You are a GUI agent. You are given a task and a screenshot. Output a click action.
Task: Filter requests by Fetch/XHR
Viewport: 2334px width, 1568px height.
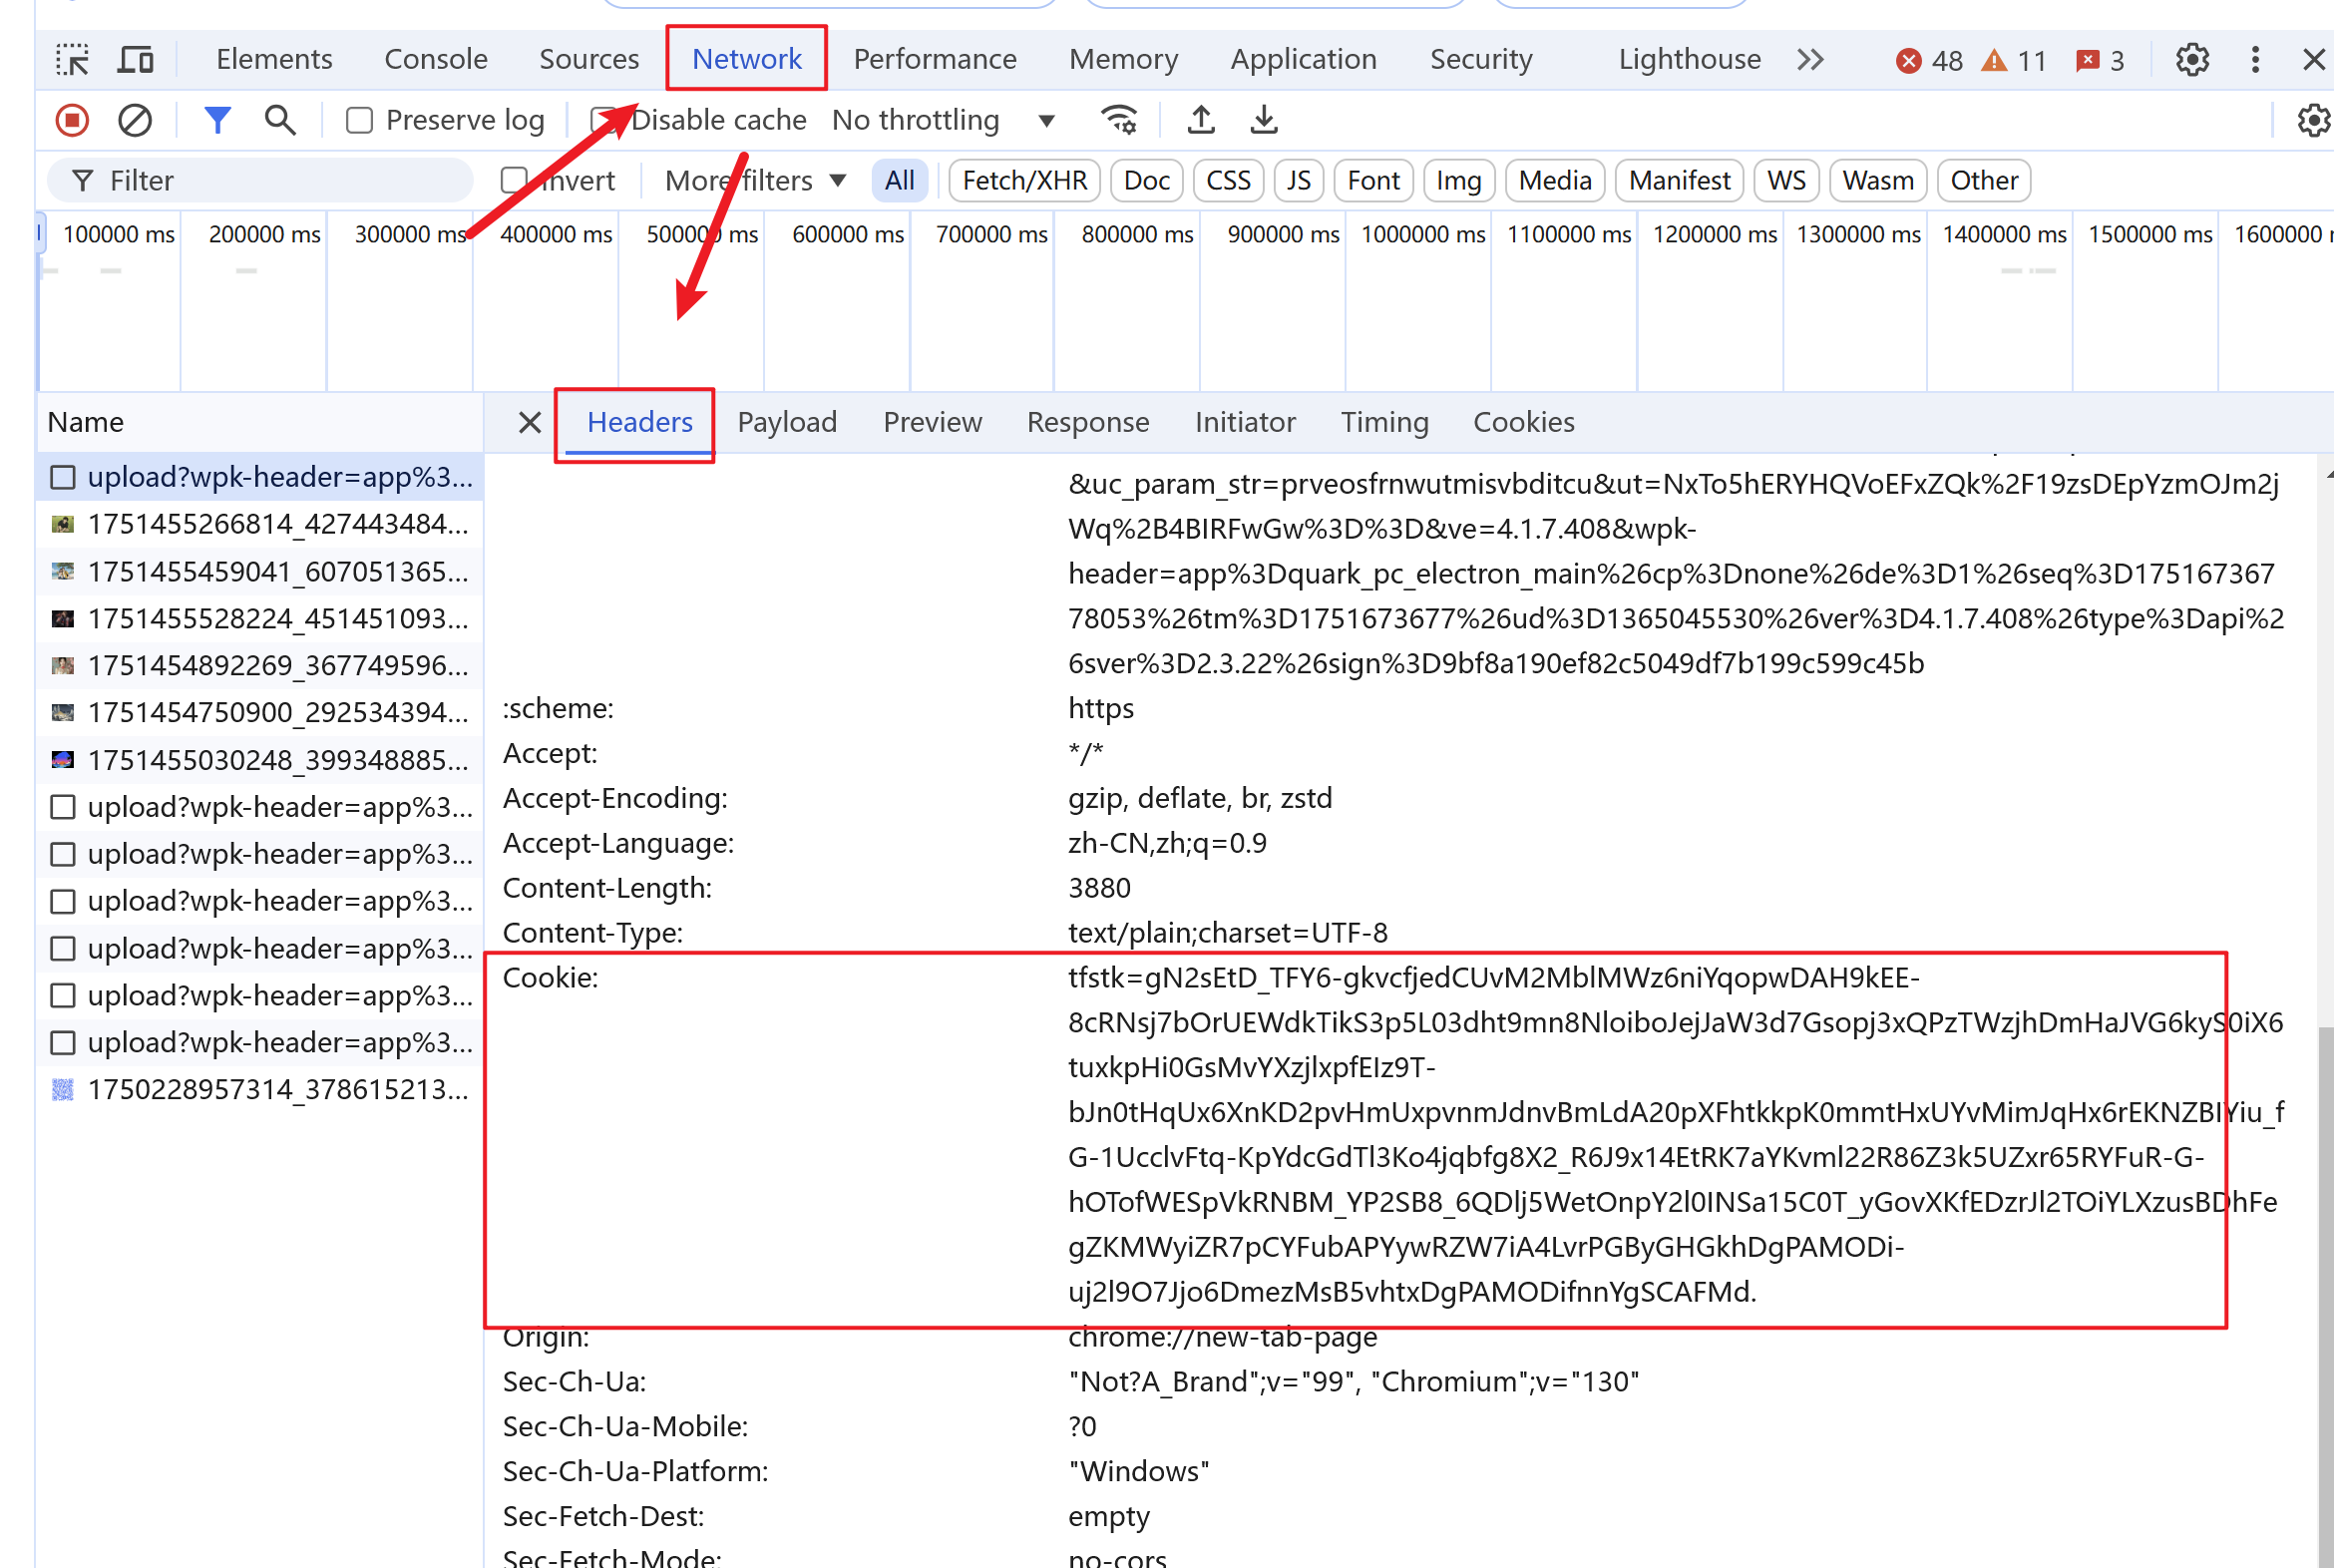tap(1024, 180)
